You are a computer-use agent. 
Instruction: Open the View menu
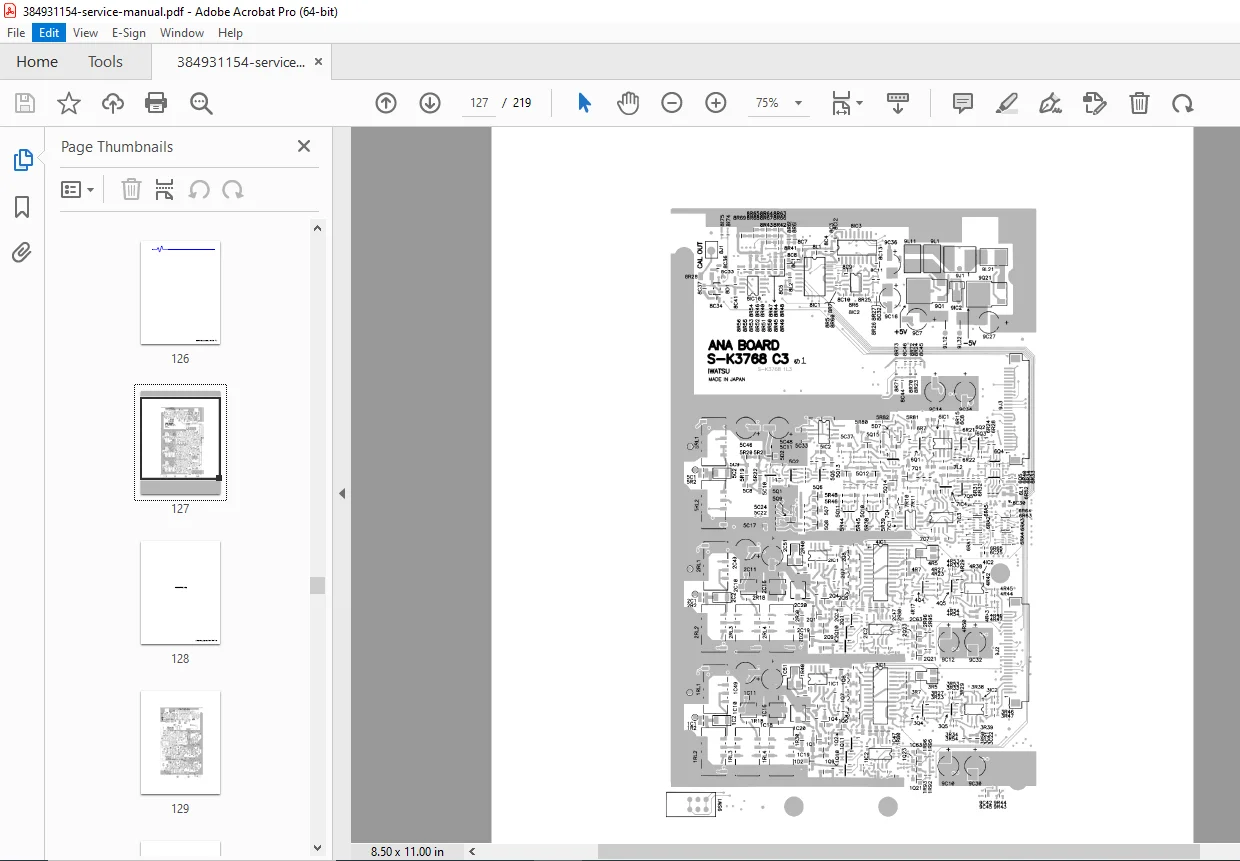(x=85, y=33)
